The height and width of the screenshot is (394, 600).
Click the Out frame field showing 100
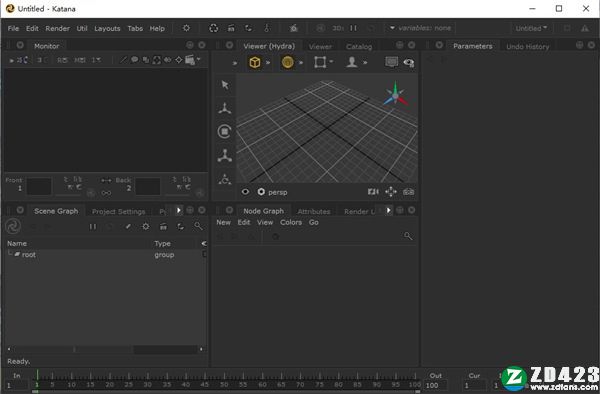(435, 385)
